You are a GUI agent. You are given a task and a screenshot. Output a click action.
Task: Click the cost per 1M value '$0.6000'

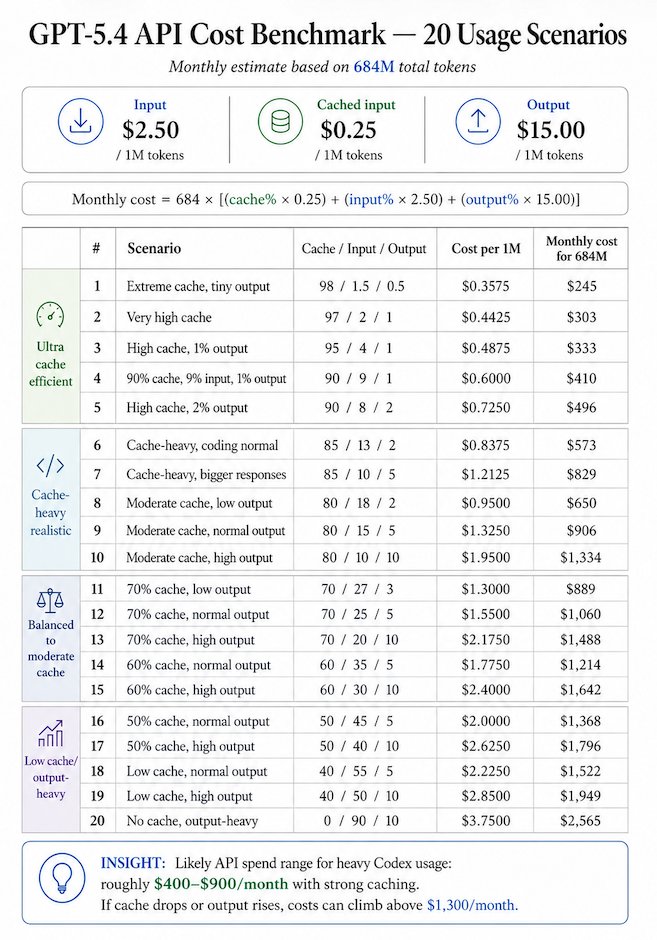486,379
